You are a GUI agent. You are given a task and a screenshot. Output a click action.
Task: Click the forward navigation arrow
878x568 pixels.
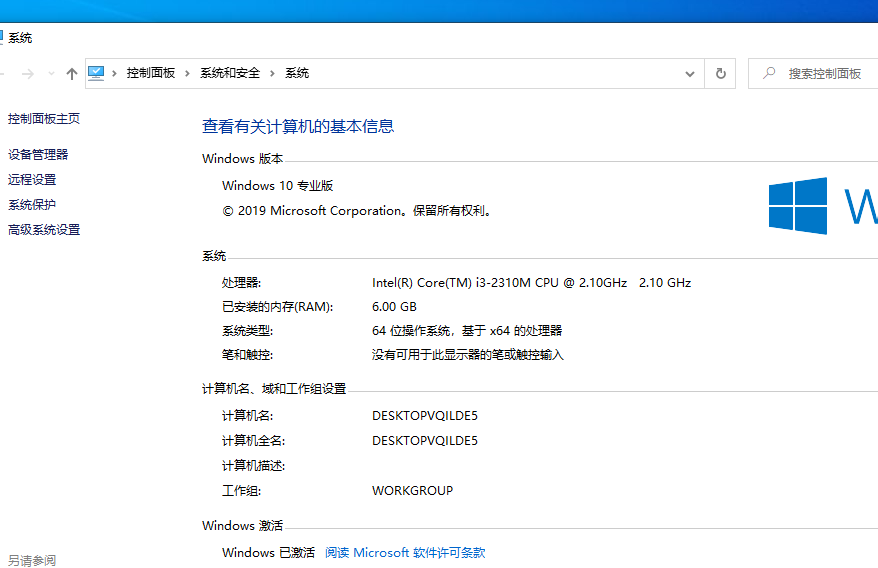27,73
